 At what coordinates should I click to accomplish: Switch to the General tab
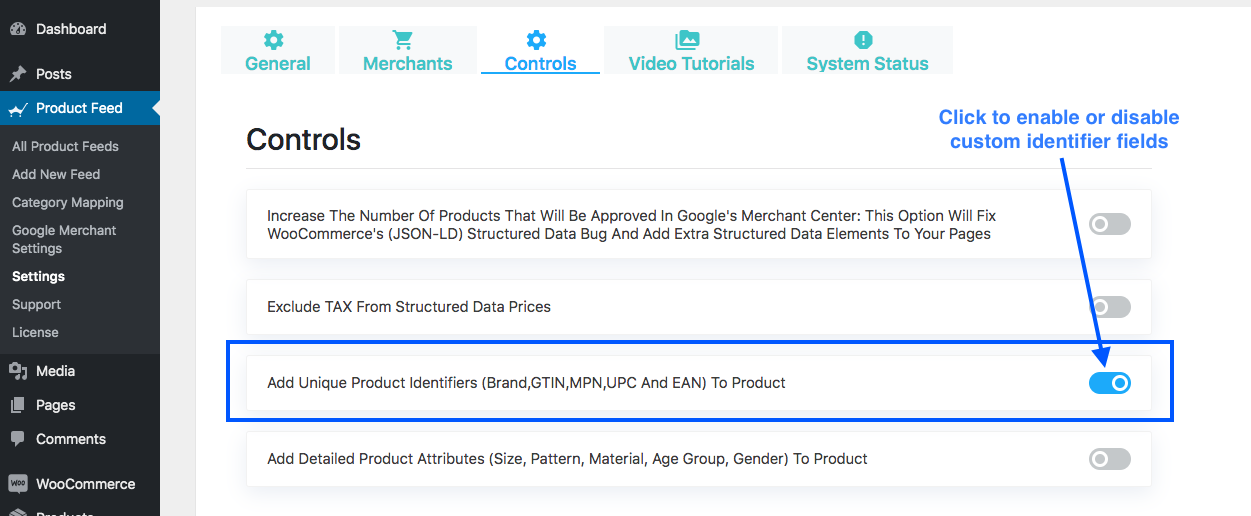pyautogui.click(x=277, y=51)
